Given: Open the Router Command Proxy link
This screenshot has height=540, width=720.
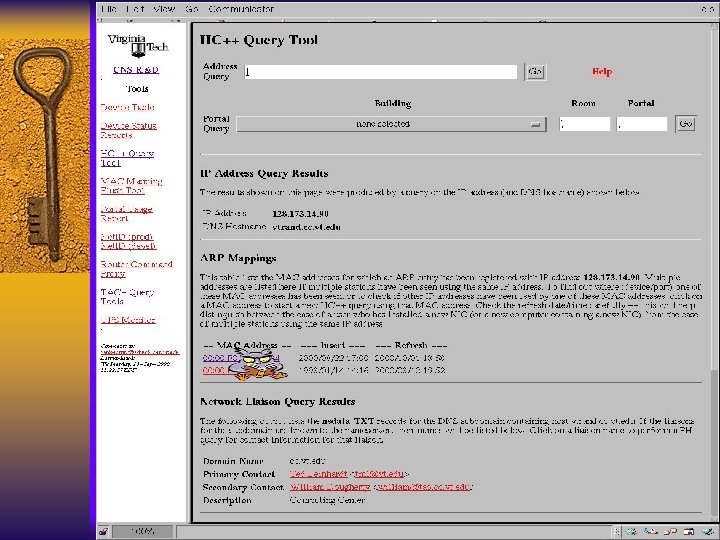Looking at the screenshot, I should [136, 269].
